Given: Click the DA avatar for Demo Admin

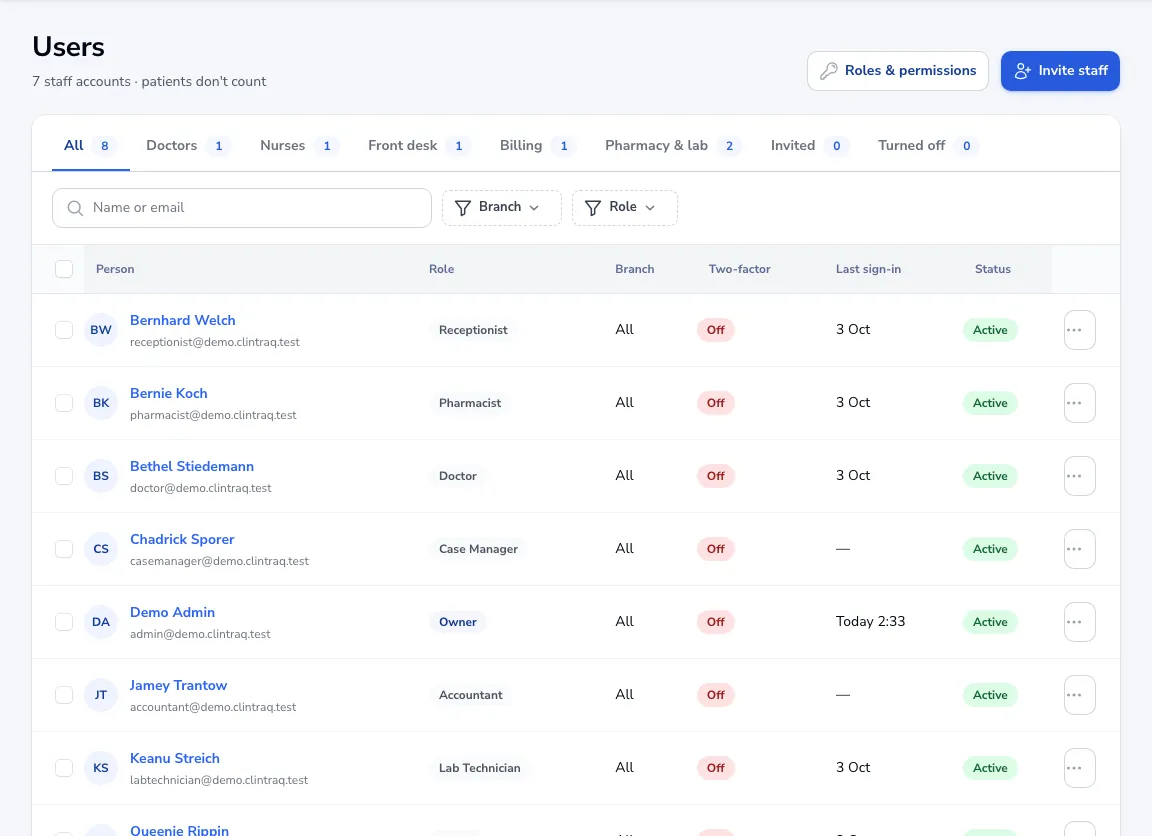Looking at the screenshot, I should point(101,621).
